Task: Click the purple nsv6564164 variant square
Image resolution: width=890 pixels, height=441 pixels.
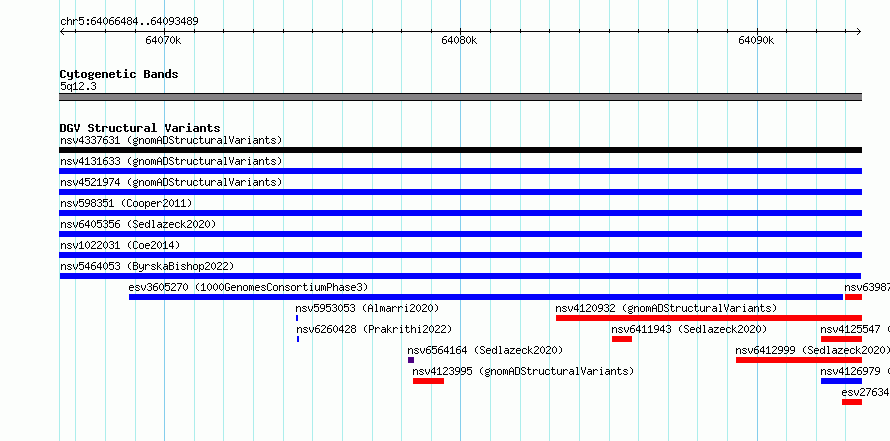Action: [x=411, y=360]
